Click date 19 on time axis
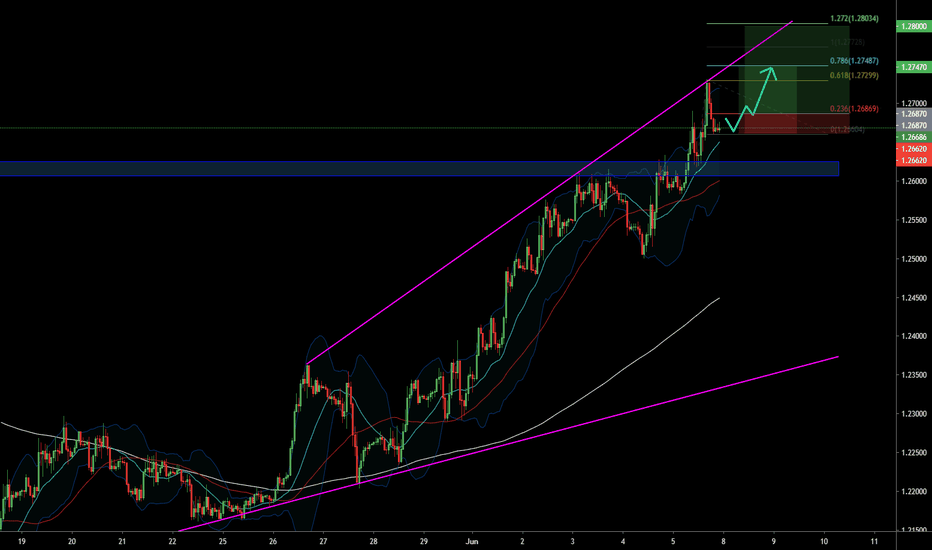932x550 pixels. [x=21, y=542]
